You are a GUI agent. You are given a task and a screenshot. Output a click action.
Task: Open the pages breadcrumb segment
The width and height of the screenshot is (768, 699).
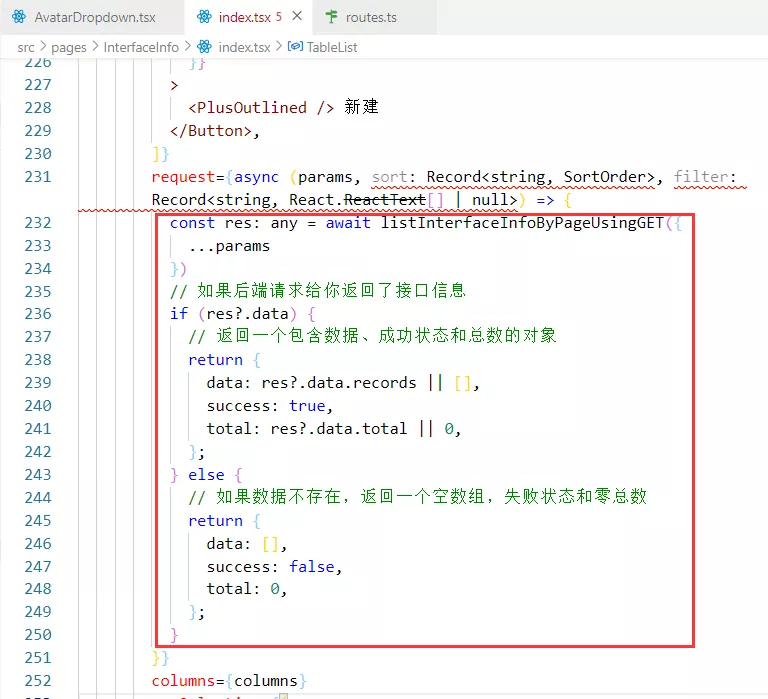[x=69, y=48]
